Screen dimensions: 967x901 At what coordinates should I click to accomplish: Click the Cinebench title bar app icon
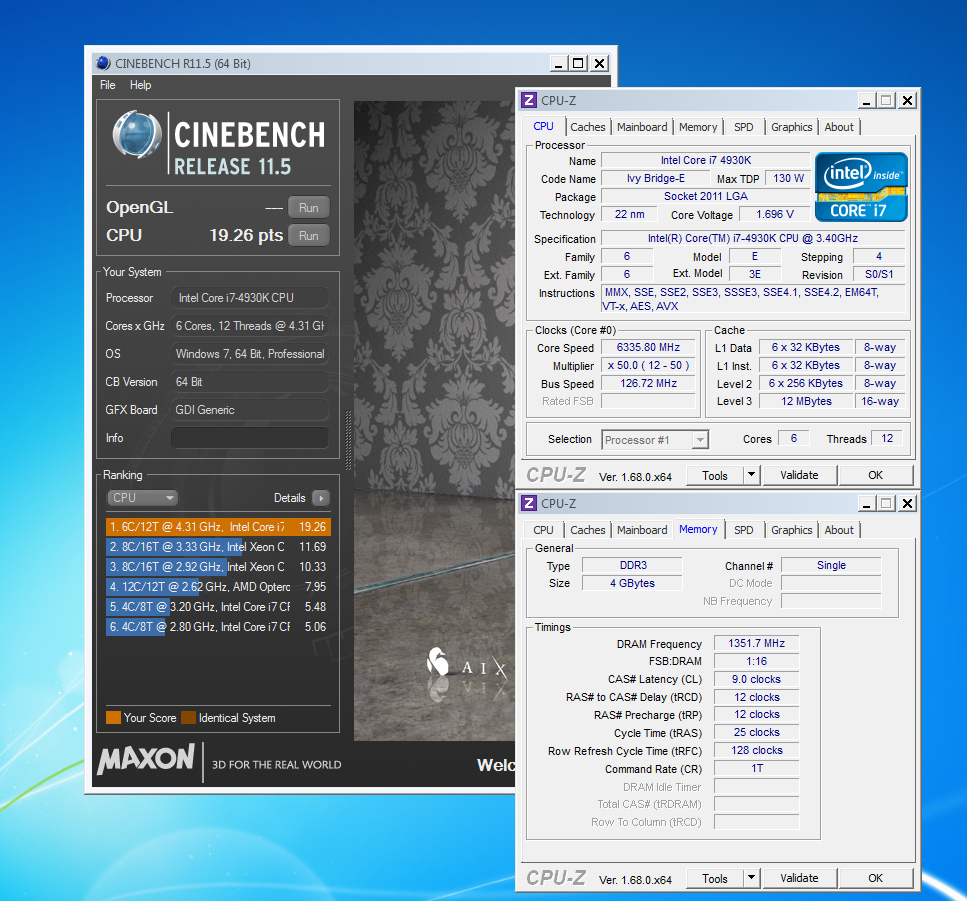click(x=103, y=63)
